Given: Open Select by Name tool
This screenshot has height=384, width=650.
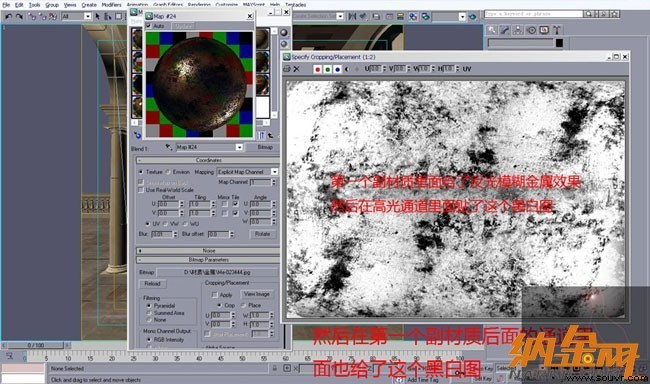Looking at the screenshot, I should (108, 17).
